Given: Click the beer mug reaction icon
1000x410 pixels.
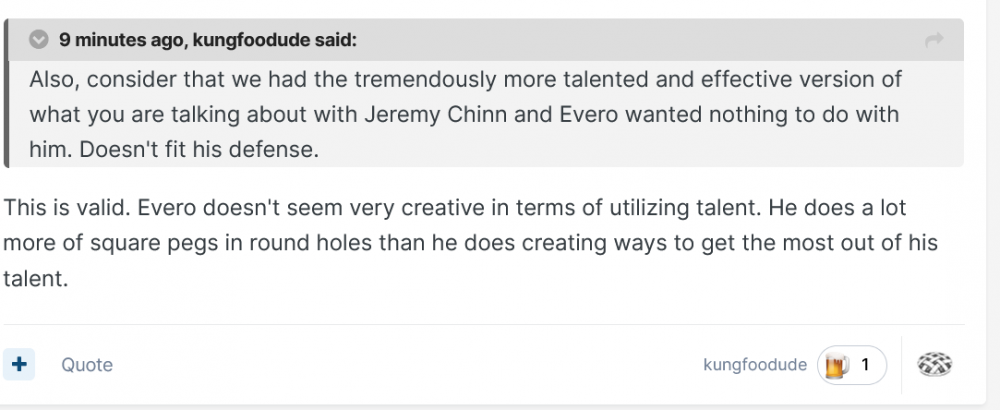Looking at the screenshot, I should pyautogui.click(x=833, y=365).
